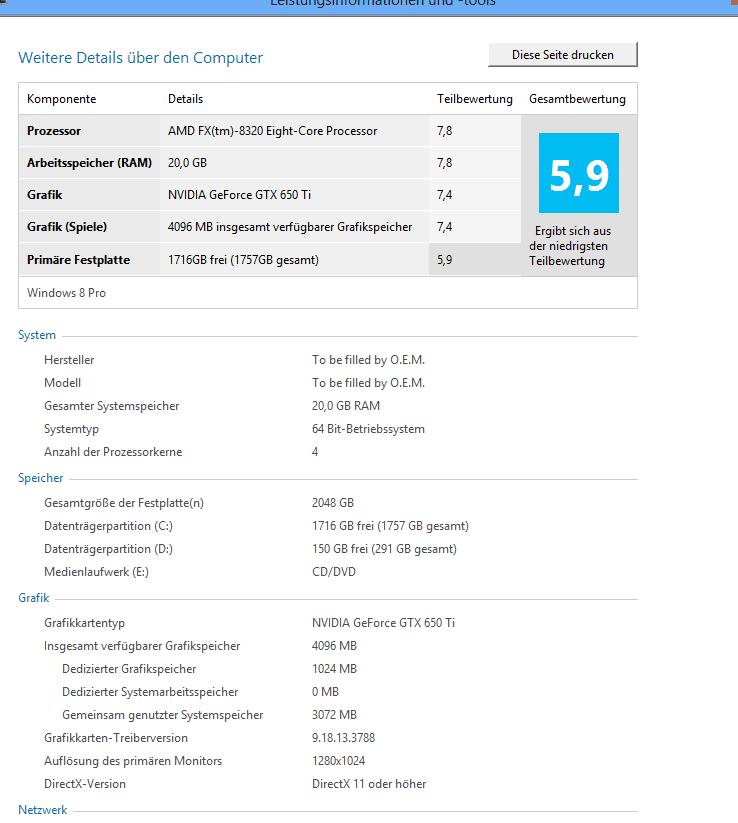
Task: Select the Grafikkartentyp label
Action: pyautogui.click(x=84, y=623)
